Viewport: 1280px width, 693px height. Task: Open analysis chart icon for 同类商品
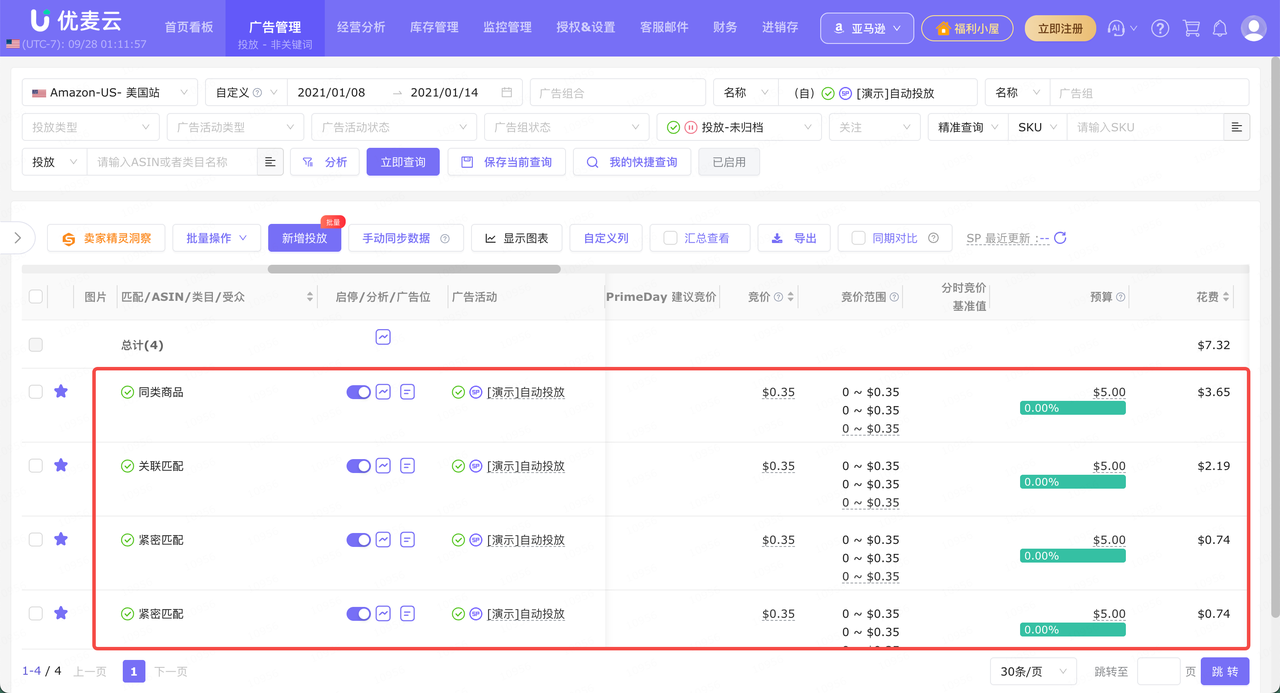coord(383,392)
